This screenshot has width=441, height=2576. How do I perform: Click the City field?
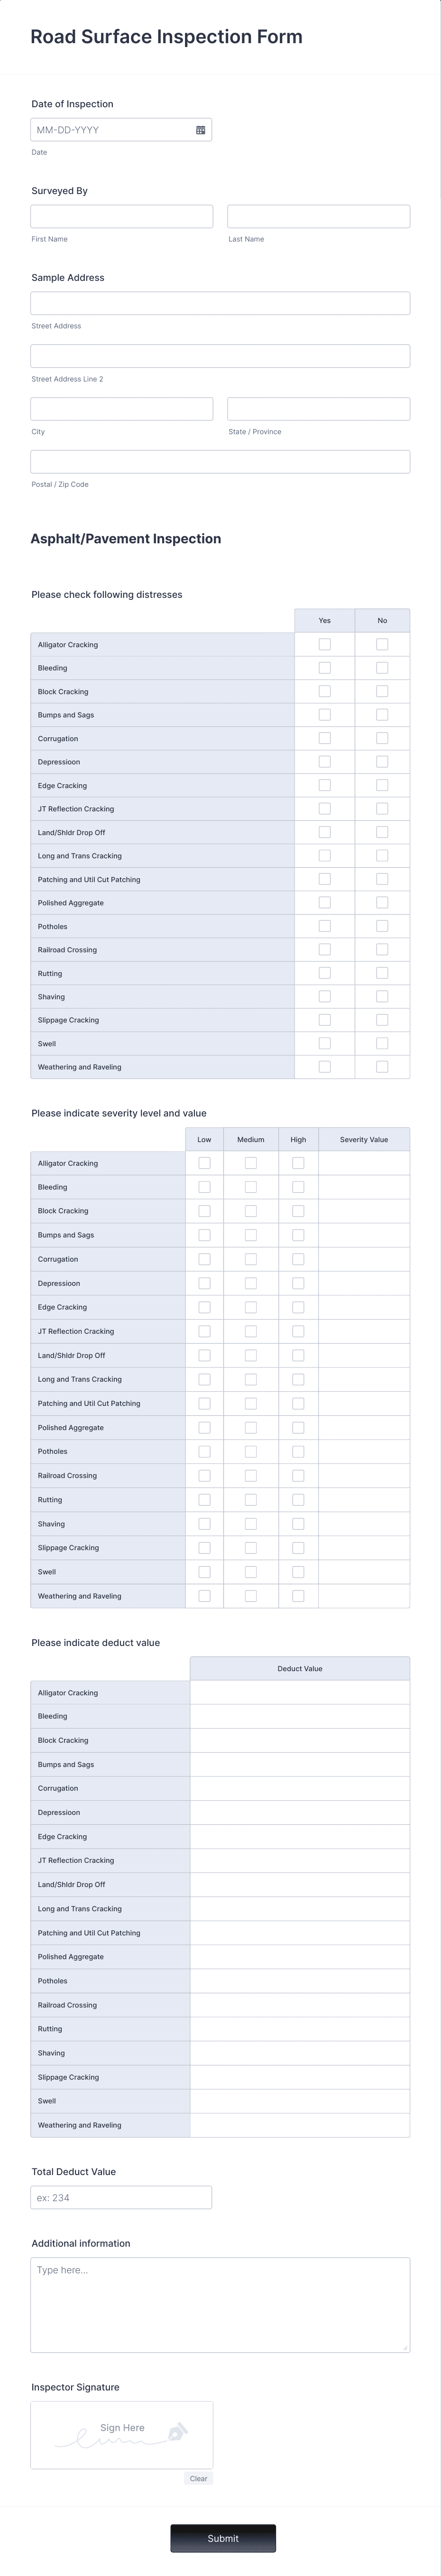point(120,408)
